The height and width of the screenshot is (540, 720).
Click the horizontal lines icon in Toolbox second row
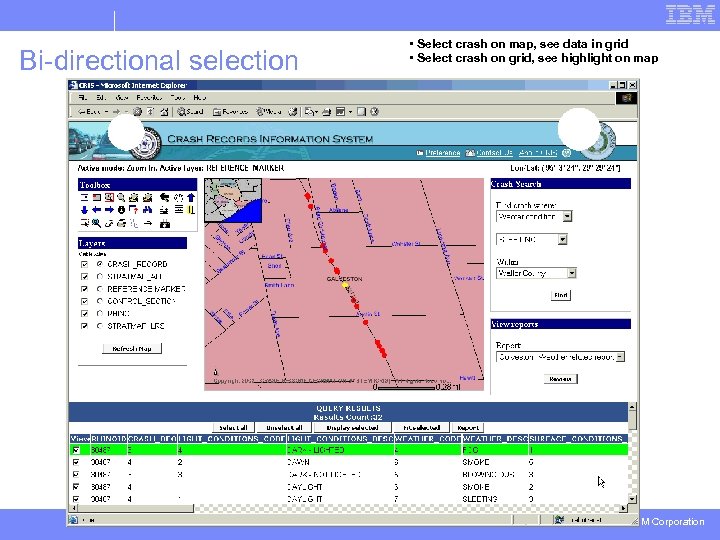[179, 210]
